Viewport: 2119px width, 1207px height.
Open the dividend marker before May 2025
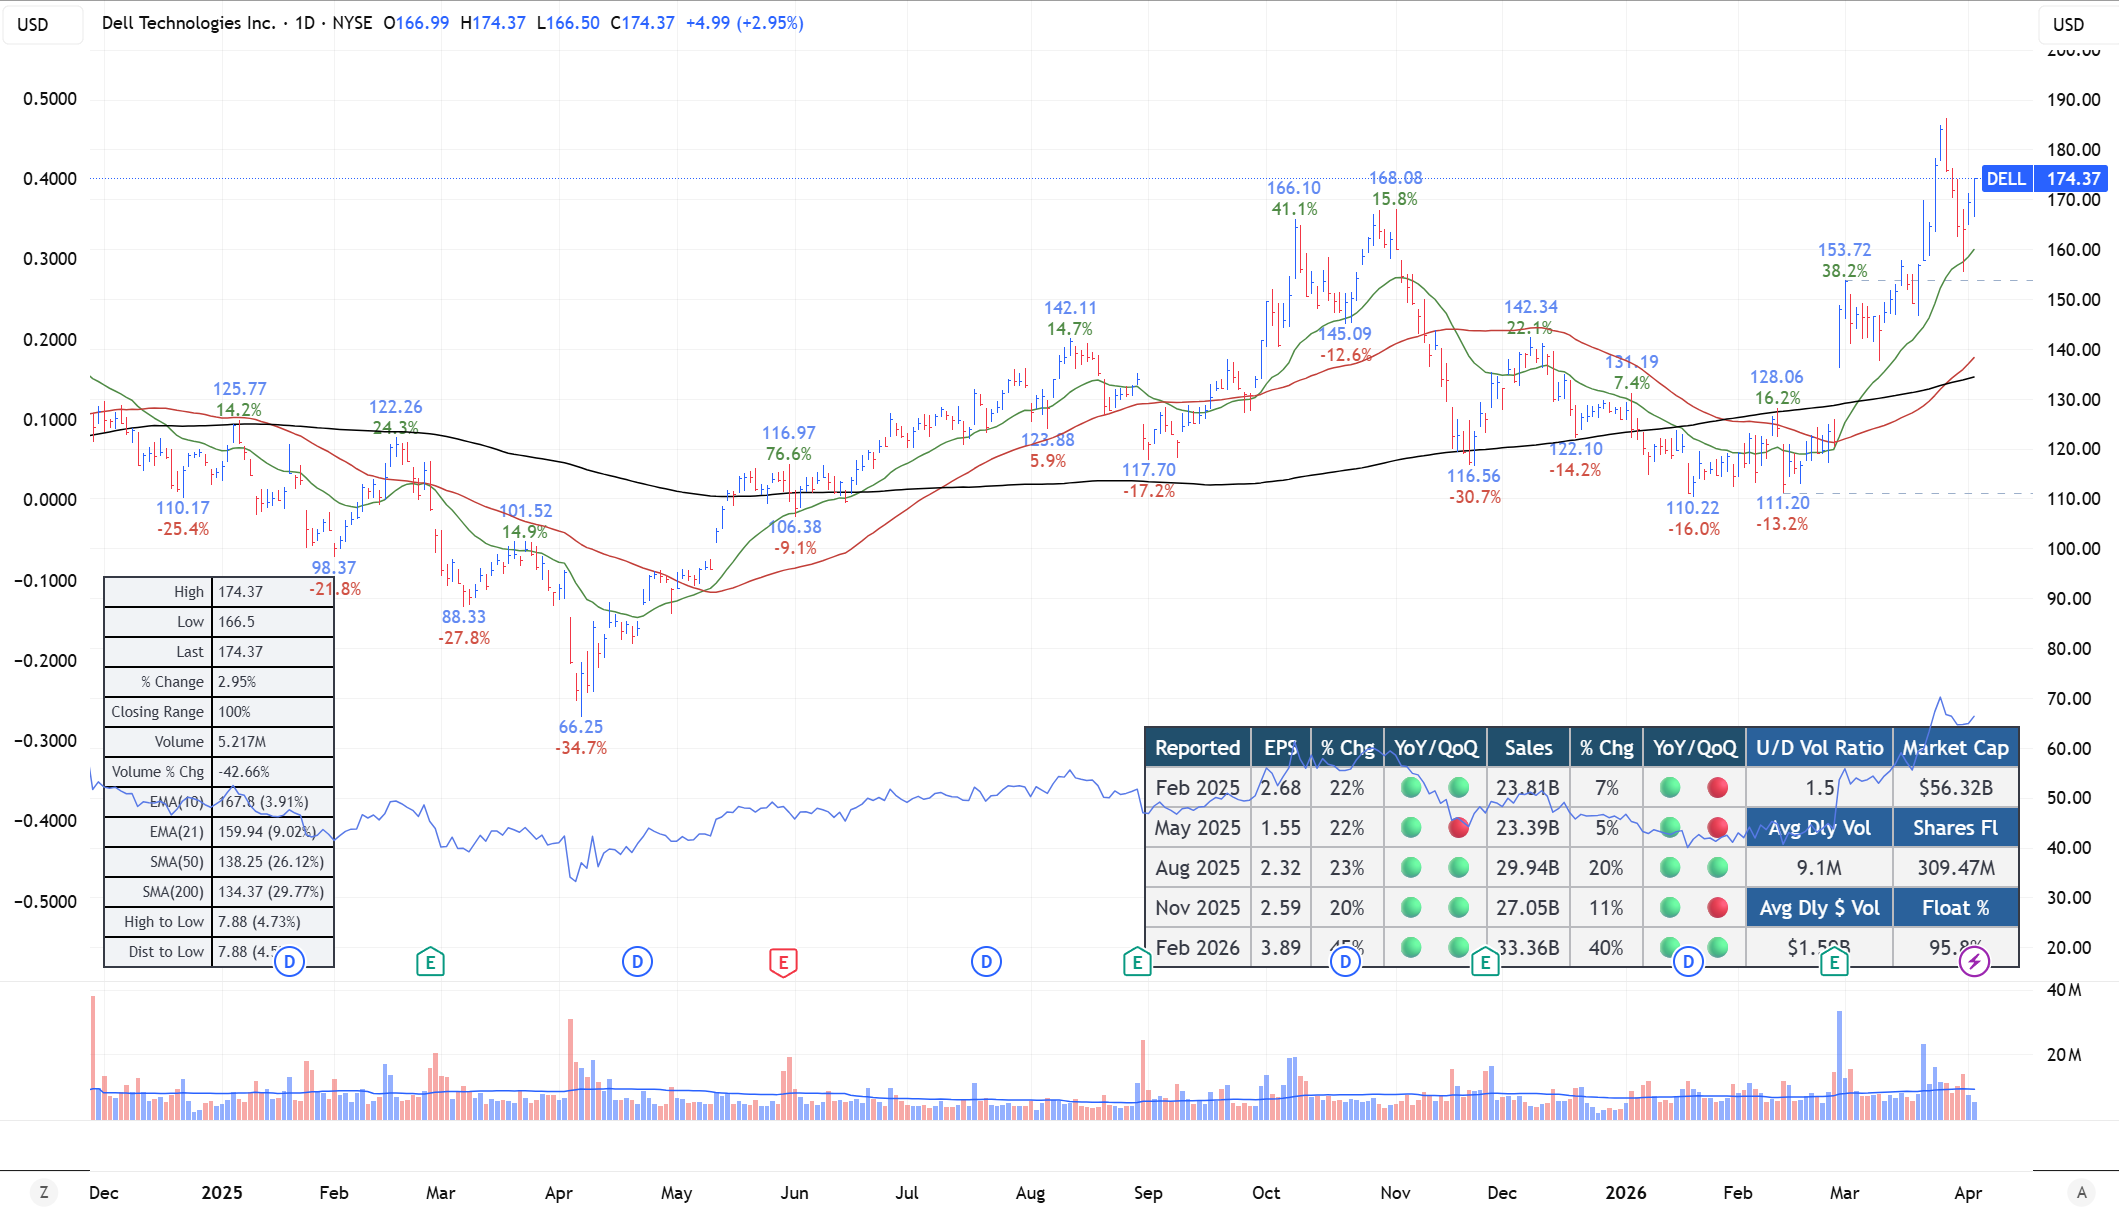pyautogui.click(x=637, y=962)
